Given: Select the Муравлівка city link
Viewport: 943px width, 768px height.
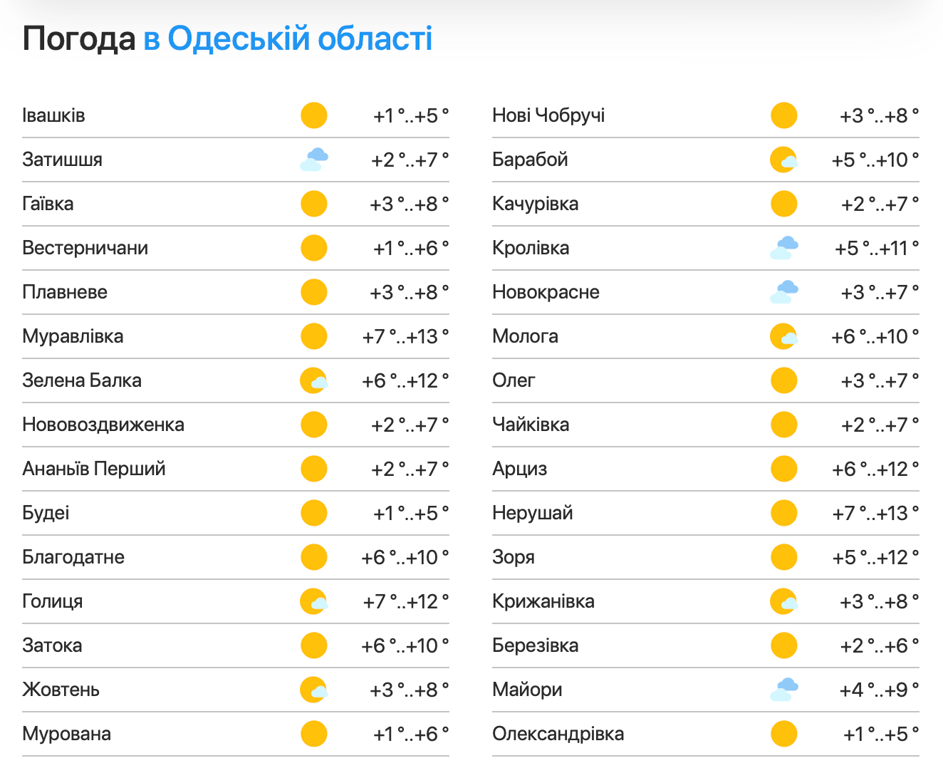Looking at the screenshot, I should click(73, 337).
